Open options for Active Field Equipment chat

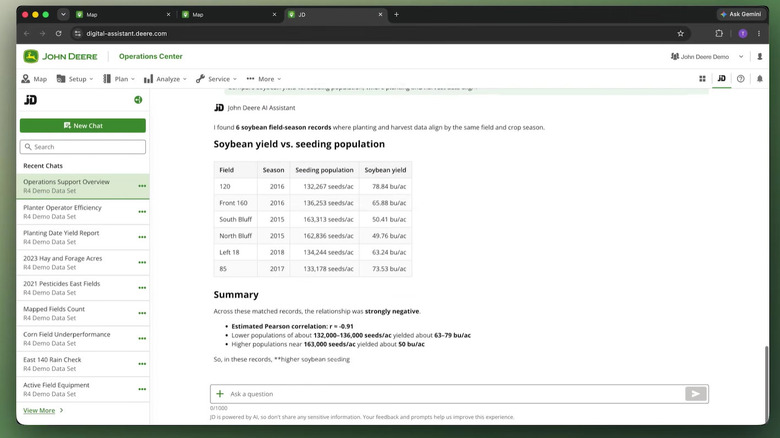[142, 389]
